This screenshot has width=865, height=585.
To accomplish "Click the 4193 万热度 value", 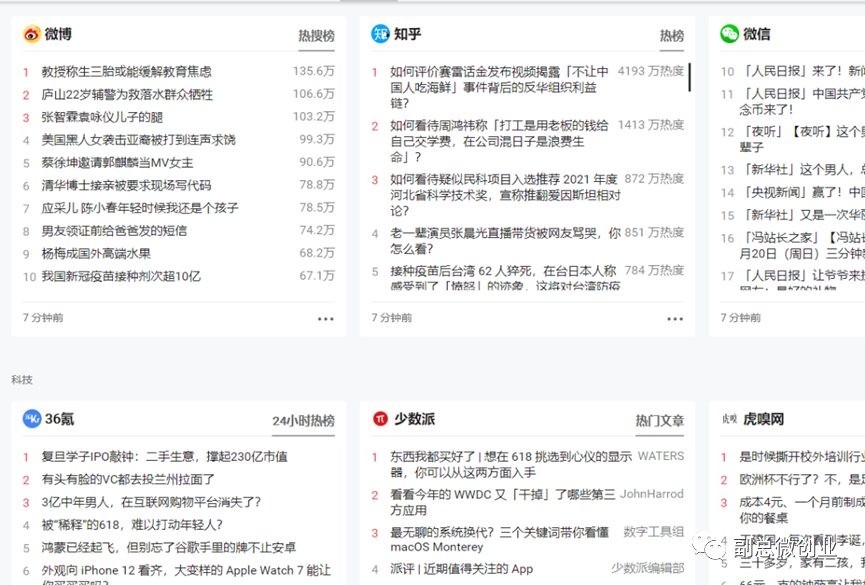I will tap(650, 71).
